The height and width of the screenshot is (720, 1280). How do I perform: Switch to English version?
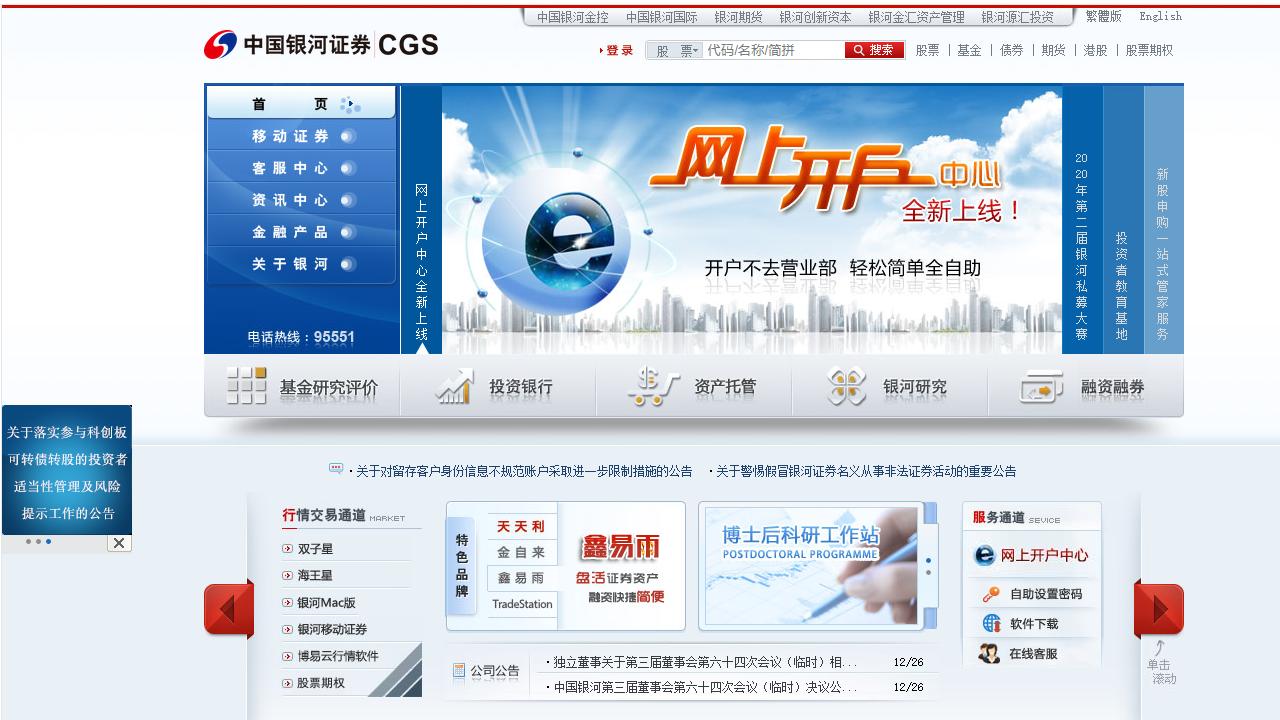(x=1160, y=16)
